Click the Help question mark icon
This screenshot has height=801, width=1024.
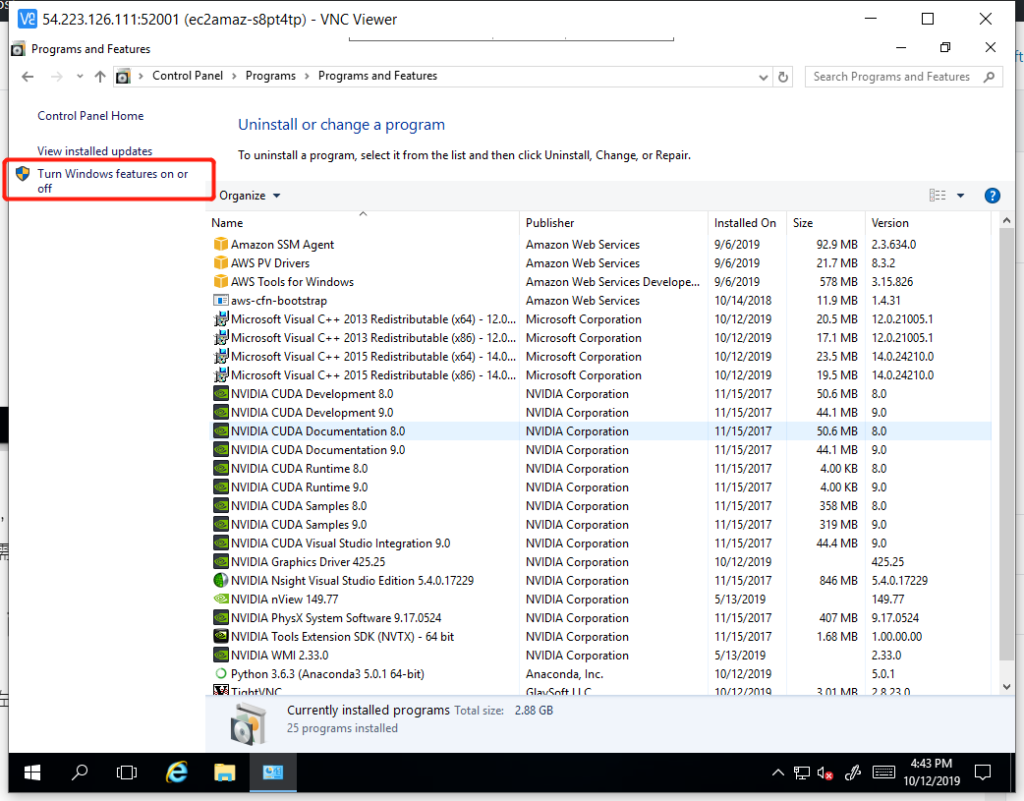coord(992,196)
